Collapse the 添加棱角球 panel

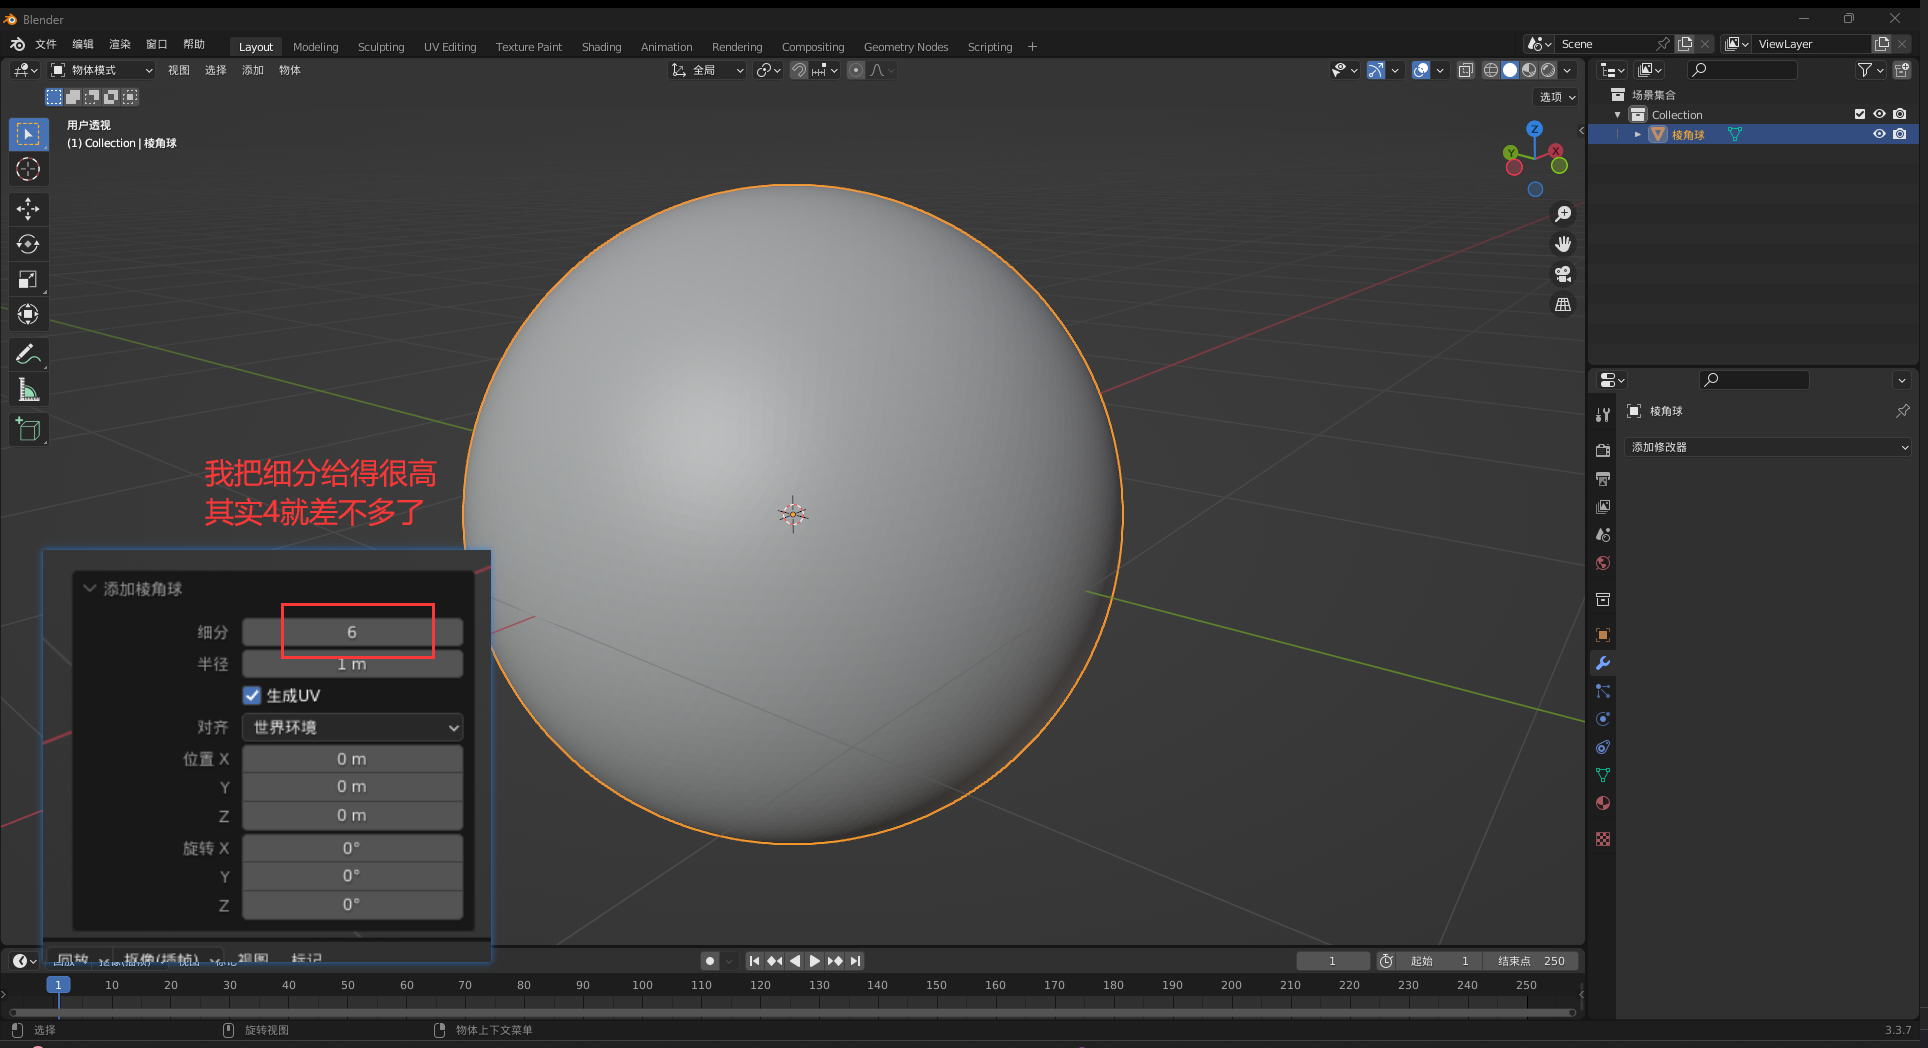click(x=90, y=589)
